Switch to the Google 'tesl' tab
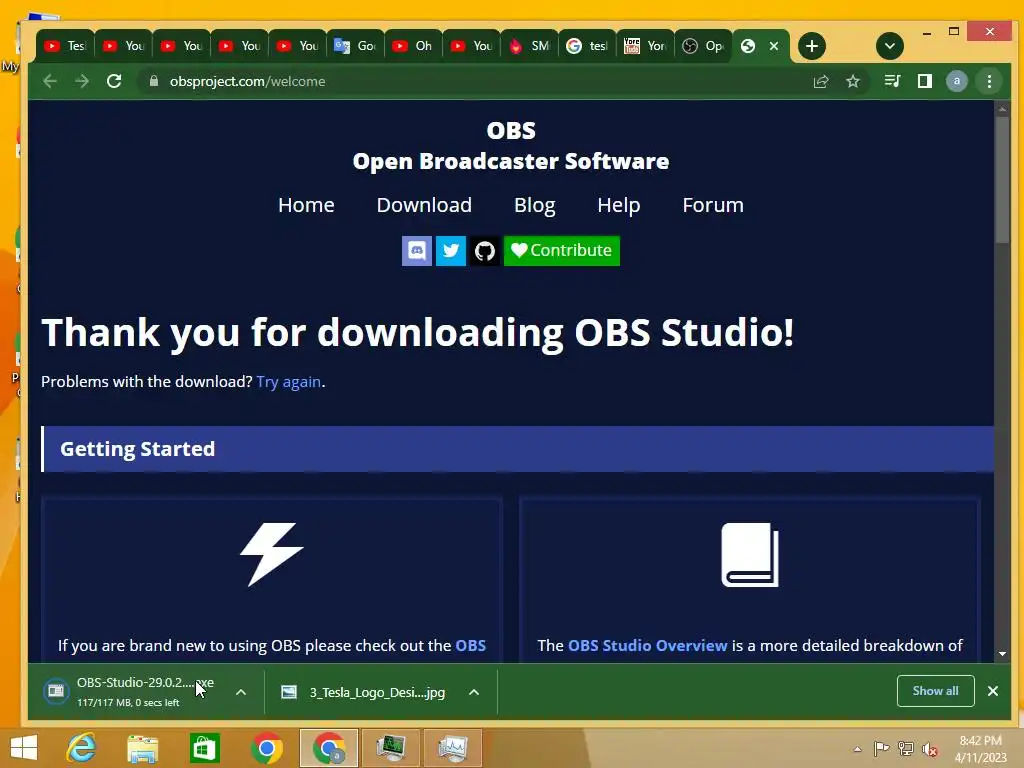The width and height of the screenshot is (1024, 768). click(x=587, y=46)
